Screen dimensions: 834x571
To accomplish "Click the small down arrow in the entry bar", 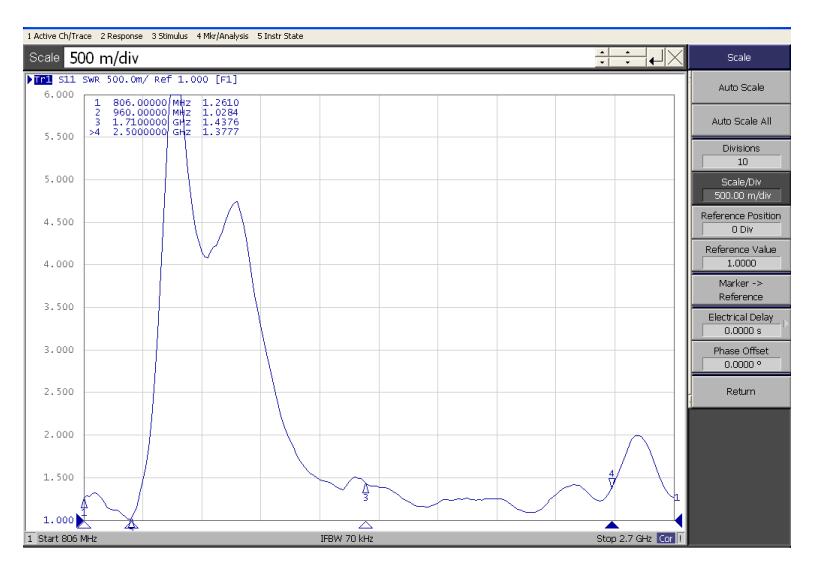I will [602, 62].
